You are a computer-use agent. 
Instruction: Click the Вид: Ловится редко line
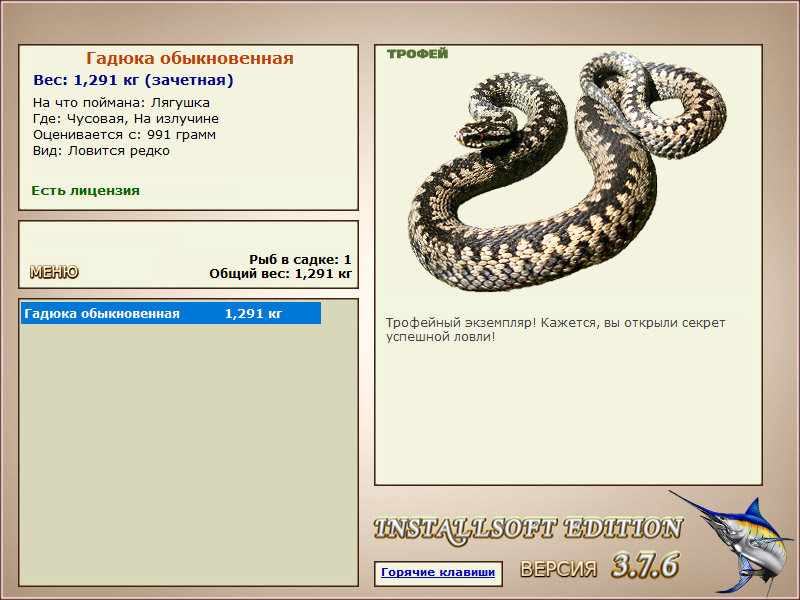(101, 151)
